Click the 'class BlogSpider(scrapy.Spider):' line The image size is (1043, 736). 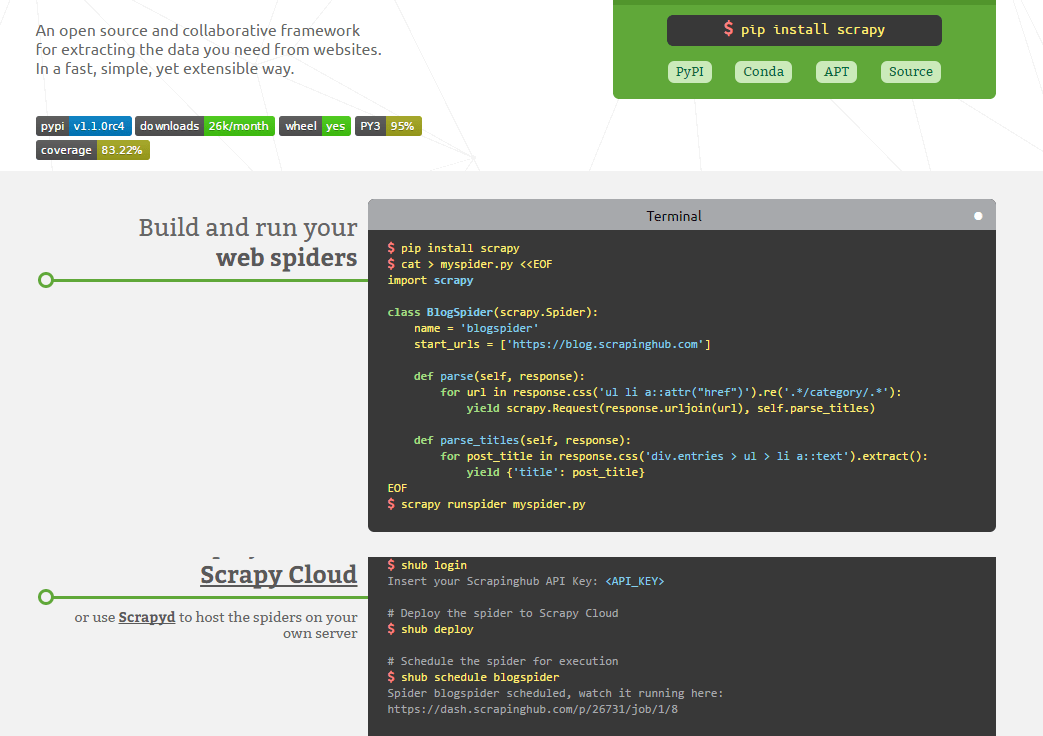tap(493, 312)
